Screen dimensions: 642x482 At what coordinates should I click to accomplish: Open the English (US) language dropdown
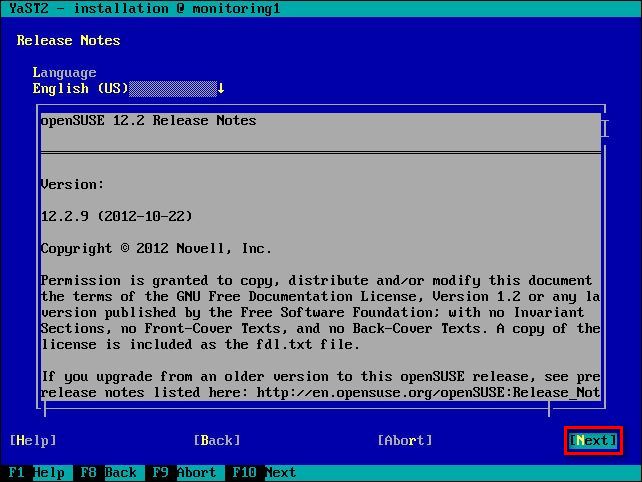(x=129, y=88)
